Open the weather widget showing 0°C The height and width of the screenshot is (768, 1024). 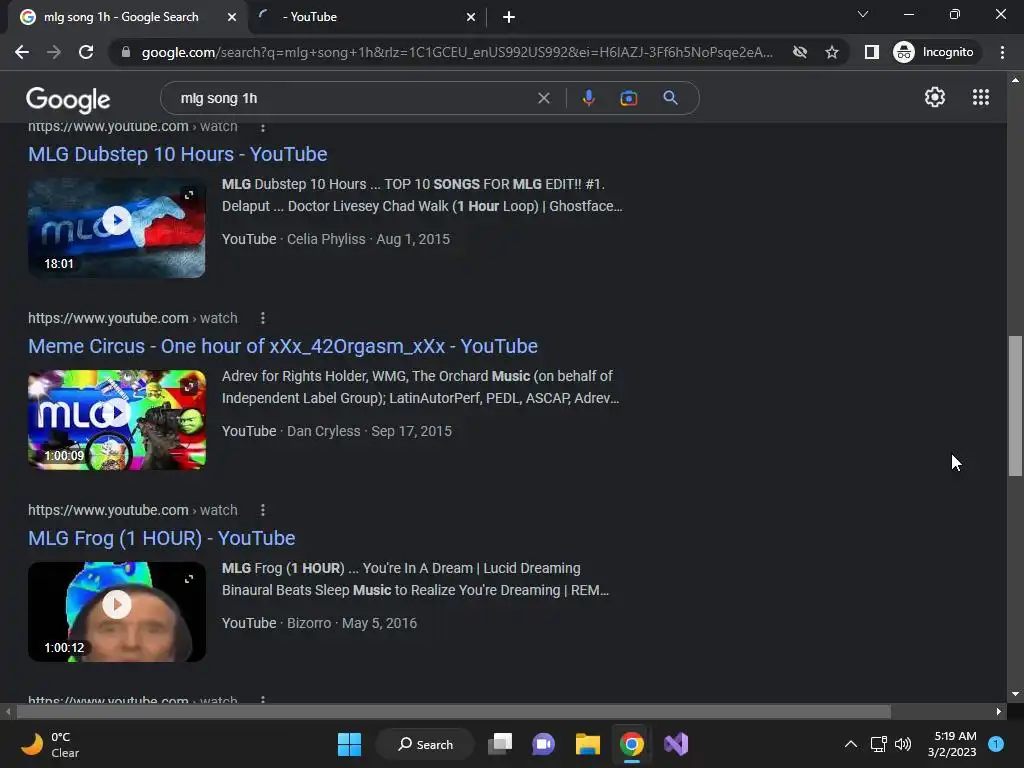click(50, 744)
